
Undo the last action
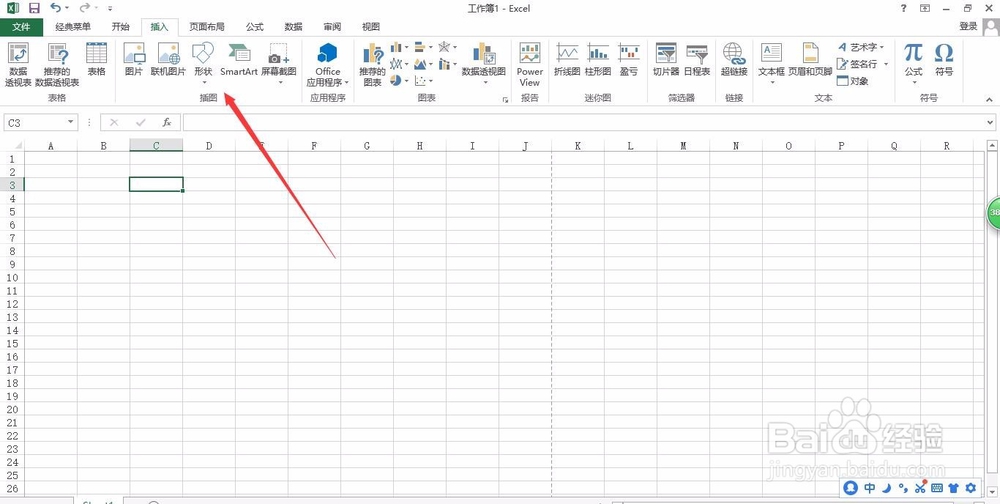55,8
